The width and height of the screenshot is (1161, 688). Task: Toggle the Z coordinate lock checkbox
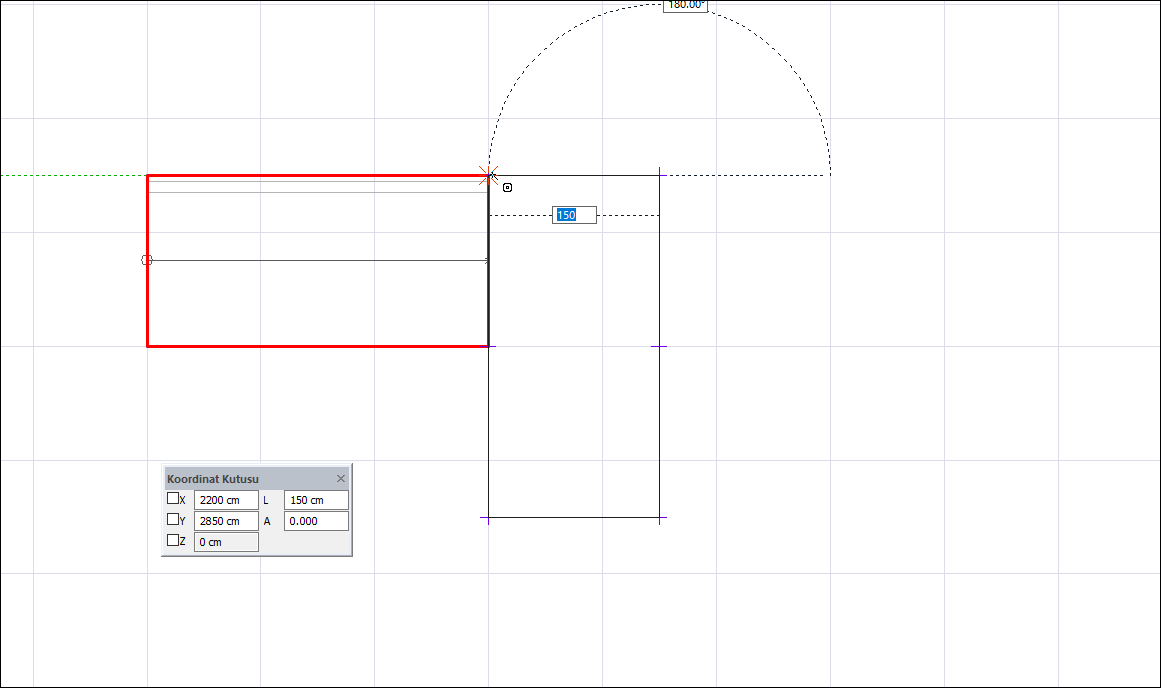point(173,541)
